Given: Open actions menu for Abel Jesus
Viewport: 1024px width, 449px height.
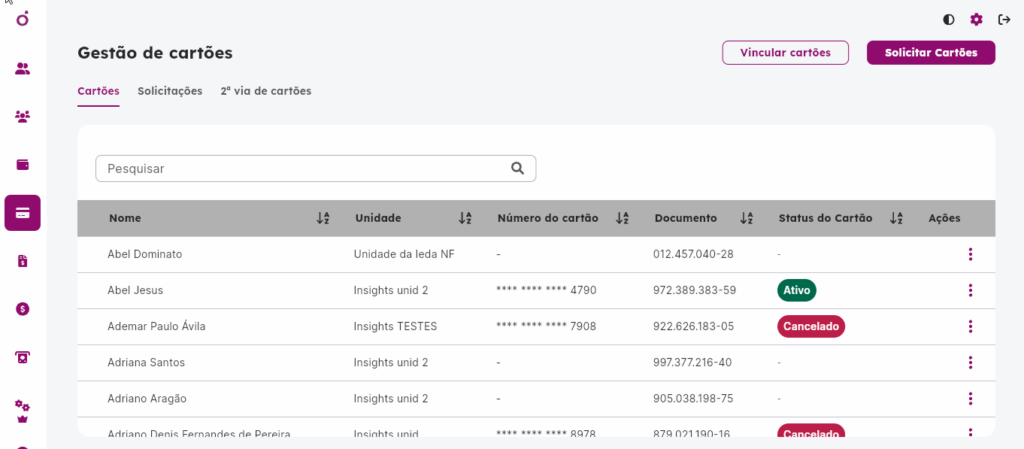Looking at the screenshot, I should (x=970, y=290).
